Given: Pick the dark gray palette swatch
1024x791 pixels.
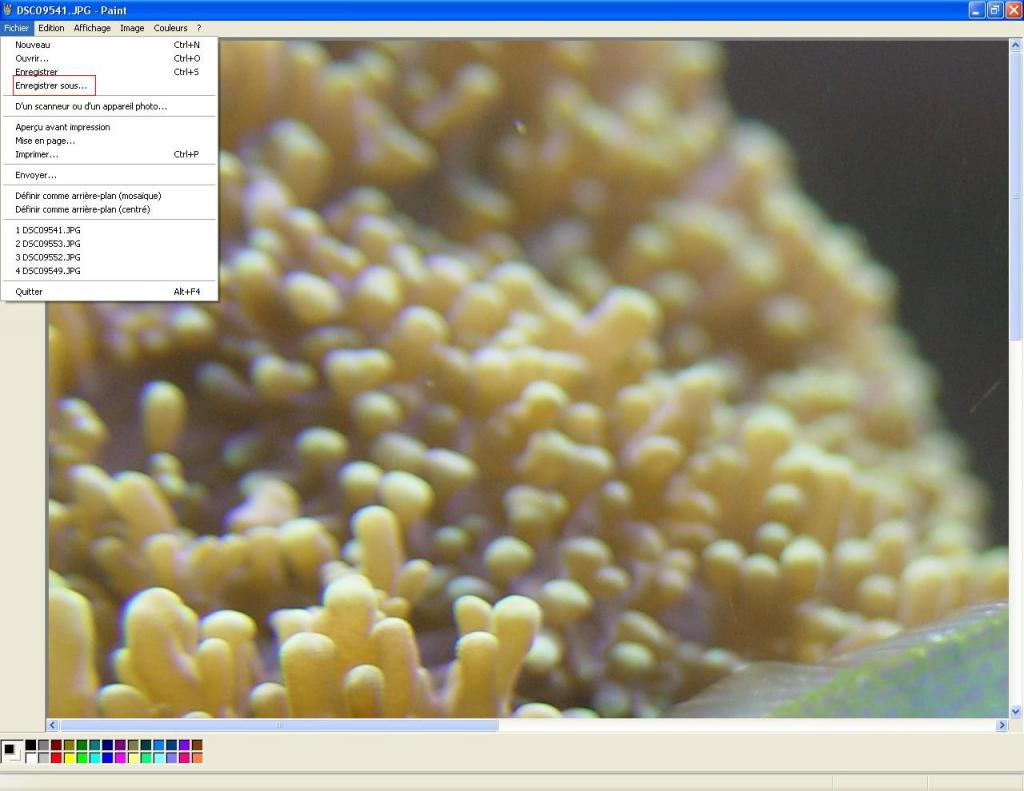Looking at the screenshot, I should [x=43, y=745].
